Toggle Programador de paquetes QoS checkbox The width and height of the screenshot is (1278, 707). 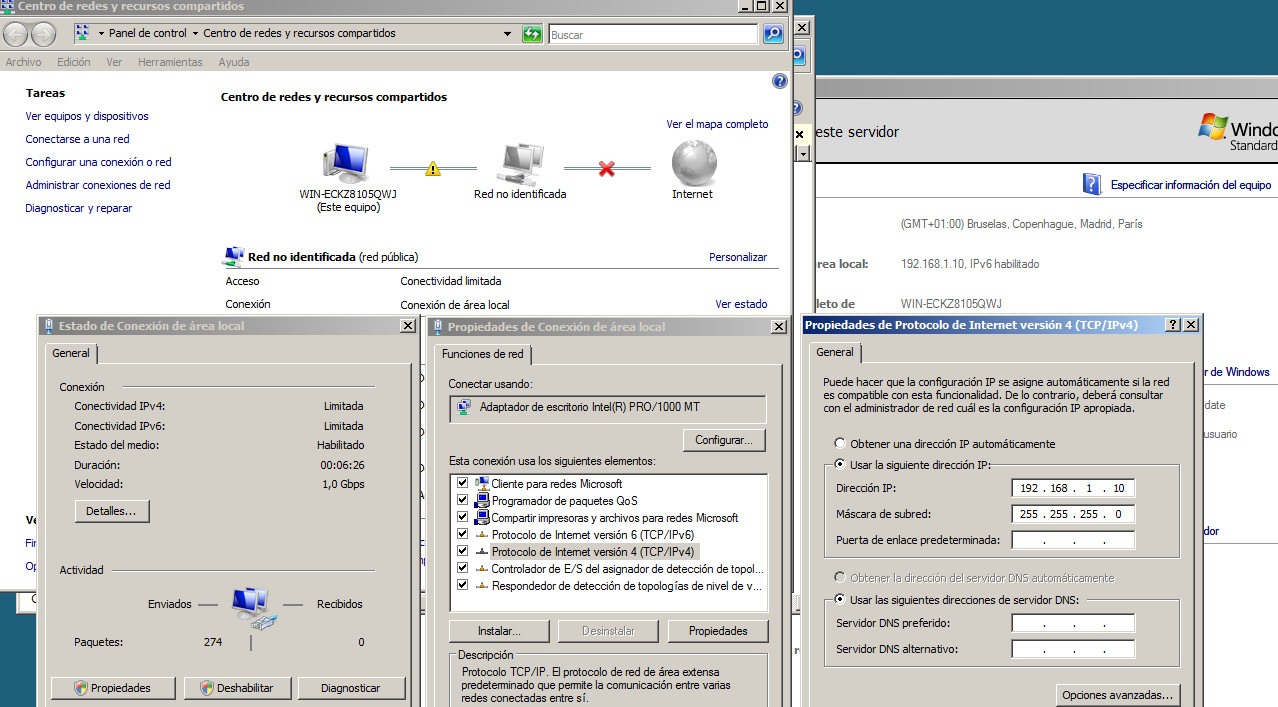tap(462, 501)
